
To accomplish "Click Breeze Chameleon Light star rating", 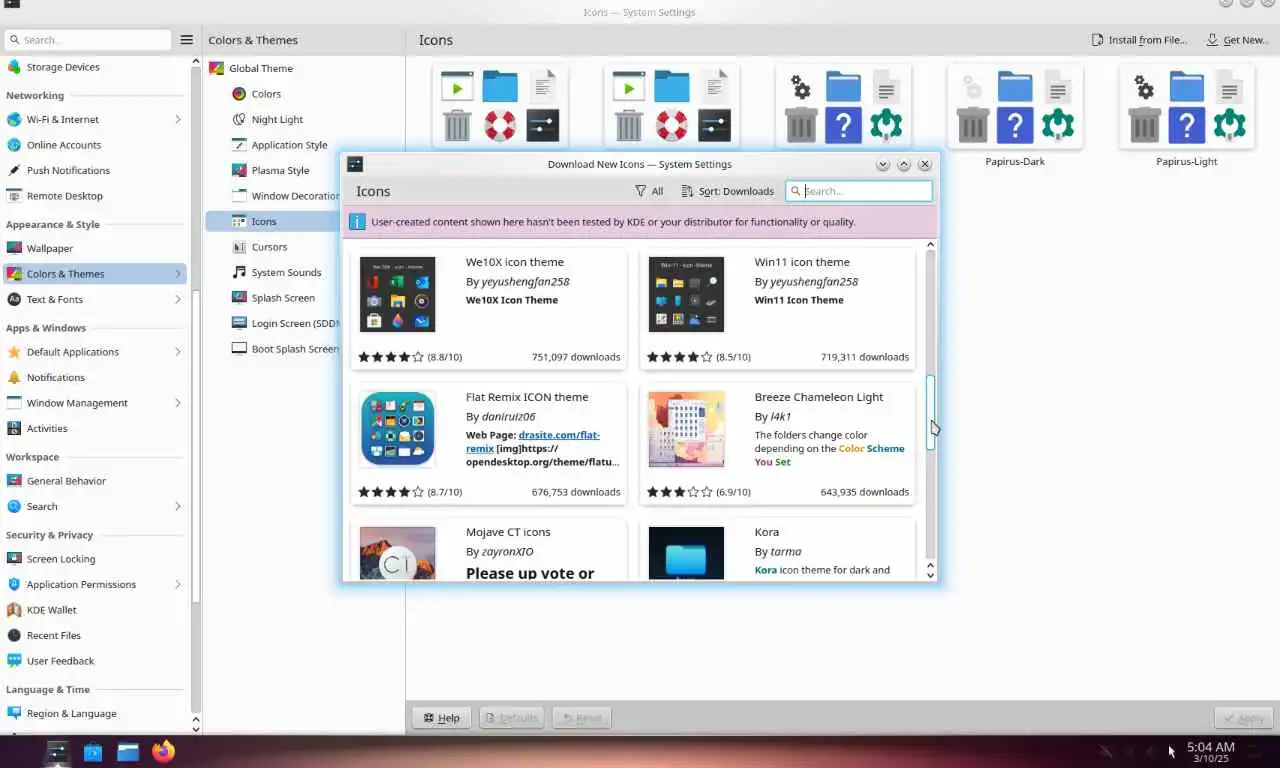I will (679, 492).
